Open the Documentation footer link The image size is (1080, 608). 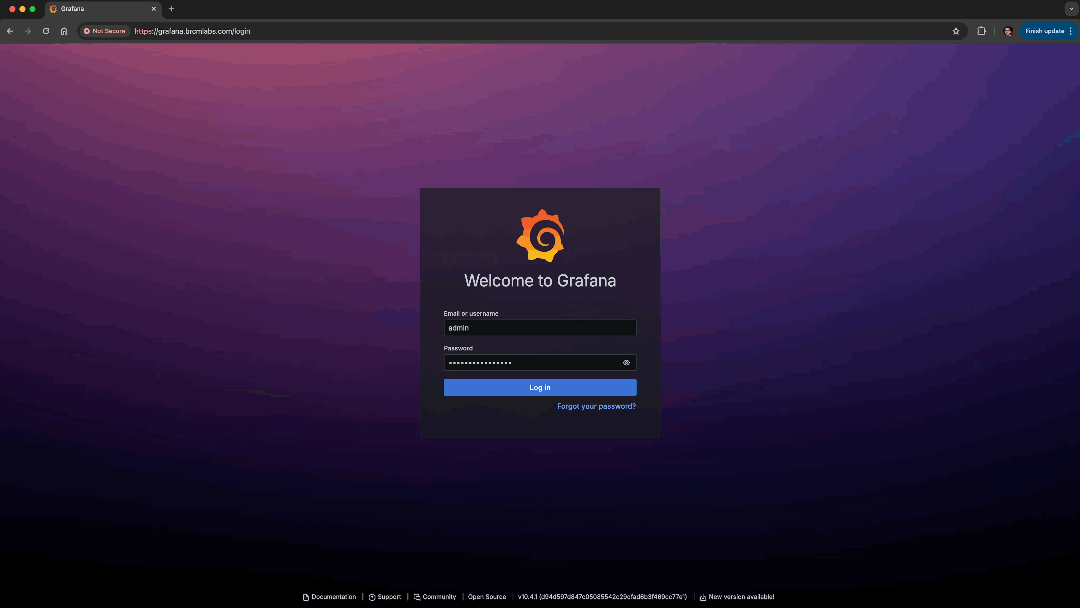point(329,597)
